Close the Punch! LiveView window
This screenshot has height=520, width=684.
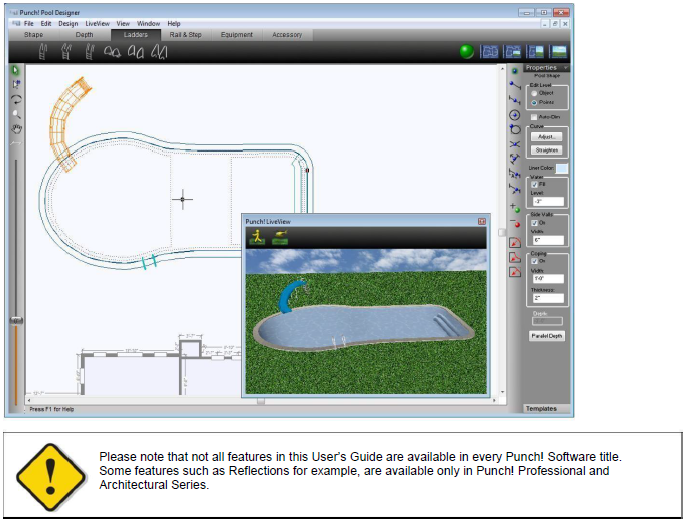point(482,222)
